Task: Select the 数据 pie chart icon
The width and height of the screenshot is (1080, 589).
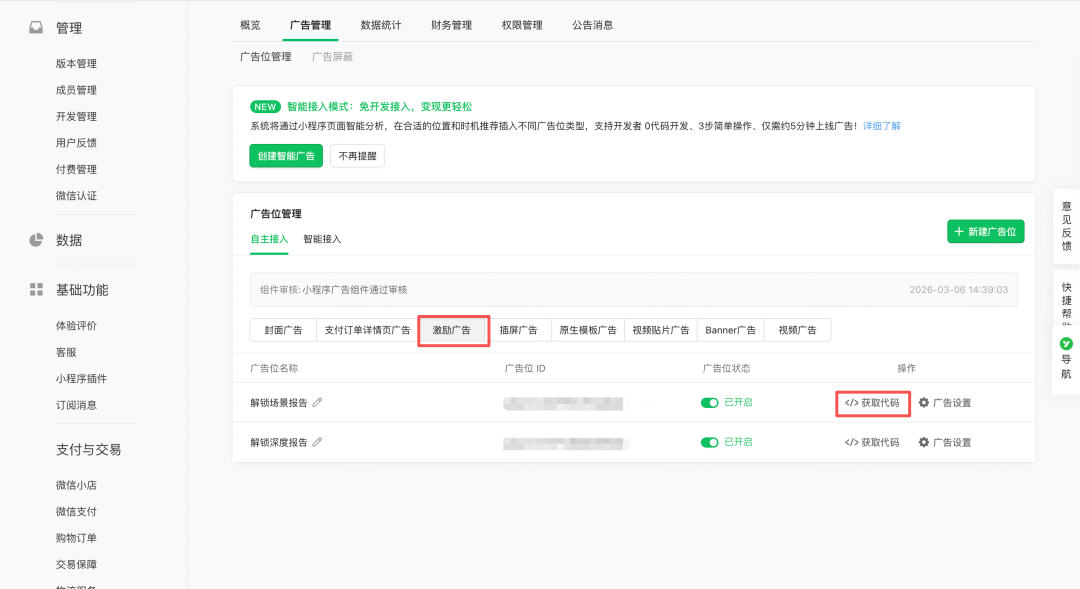Action: point(35,239)
